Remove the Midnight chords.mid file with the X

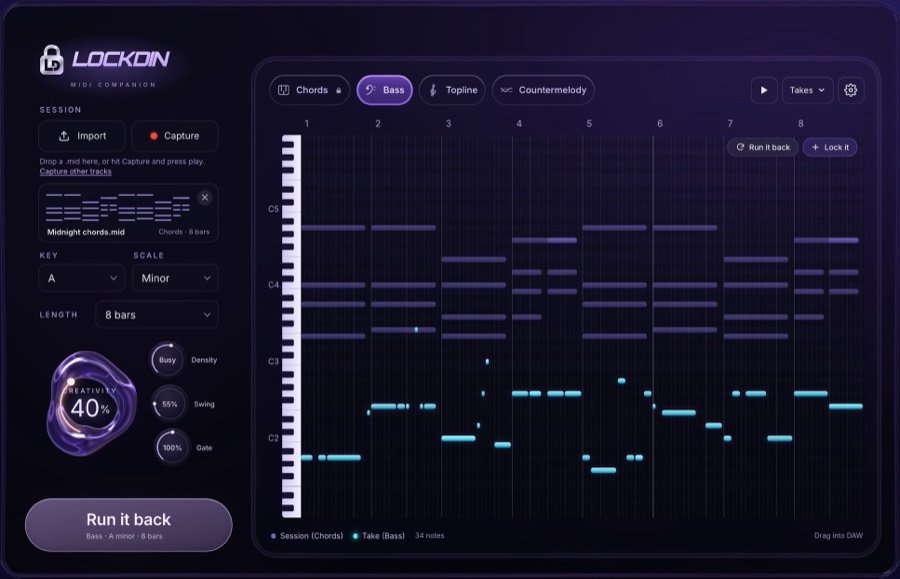tap(204, 197)
